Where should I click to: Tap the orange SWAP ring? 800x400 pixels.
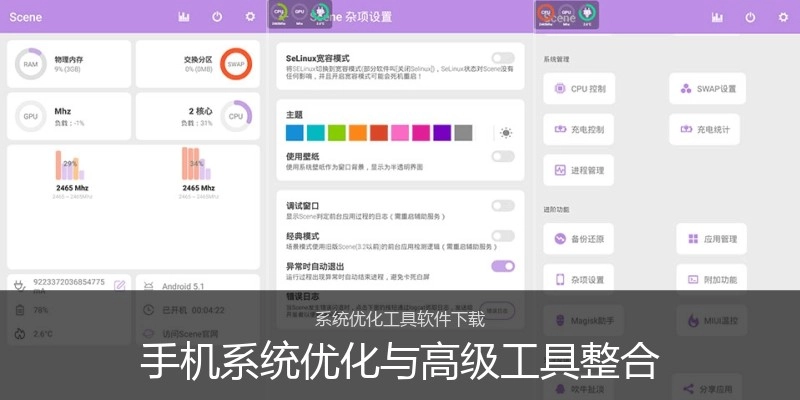click(236, 64)
